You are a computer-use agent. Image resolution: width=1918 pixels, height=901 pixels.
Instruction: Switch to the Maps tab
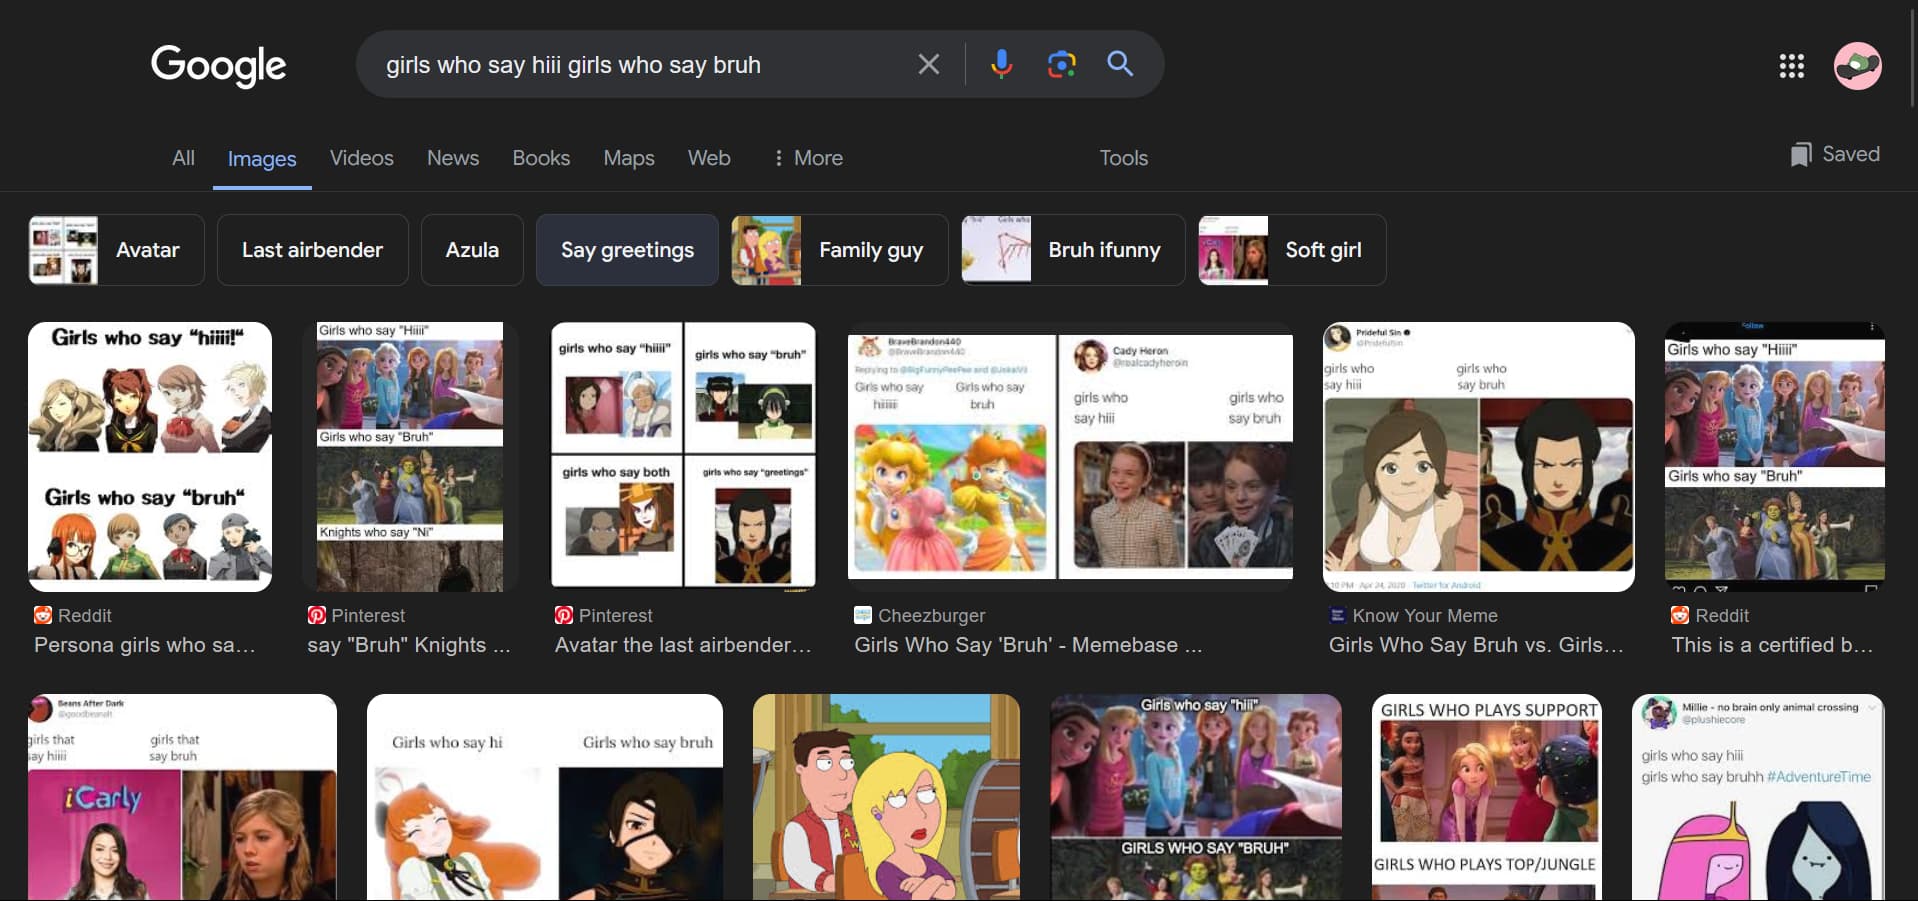click(x=629, y=158)
